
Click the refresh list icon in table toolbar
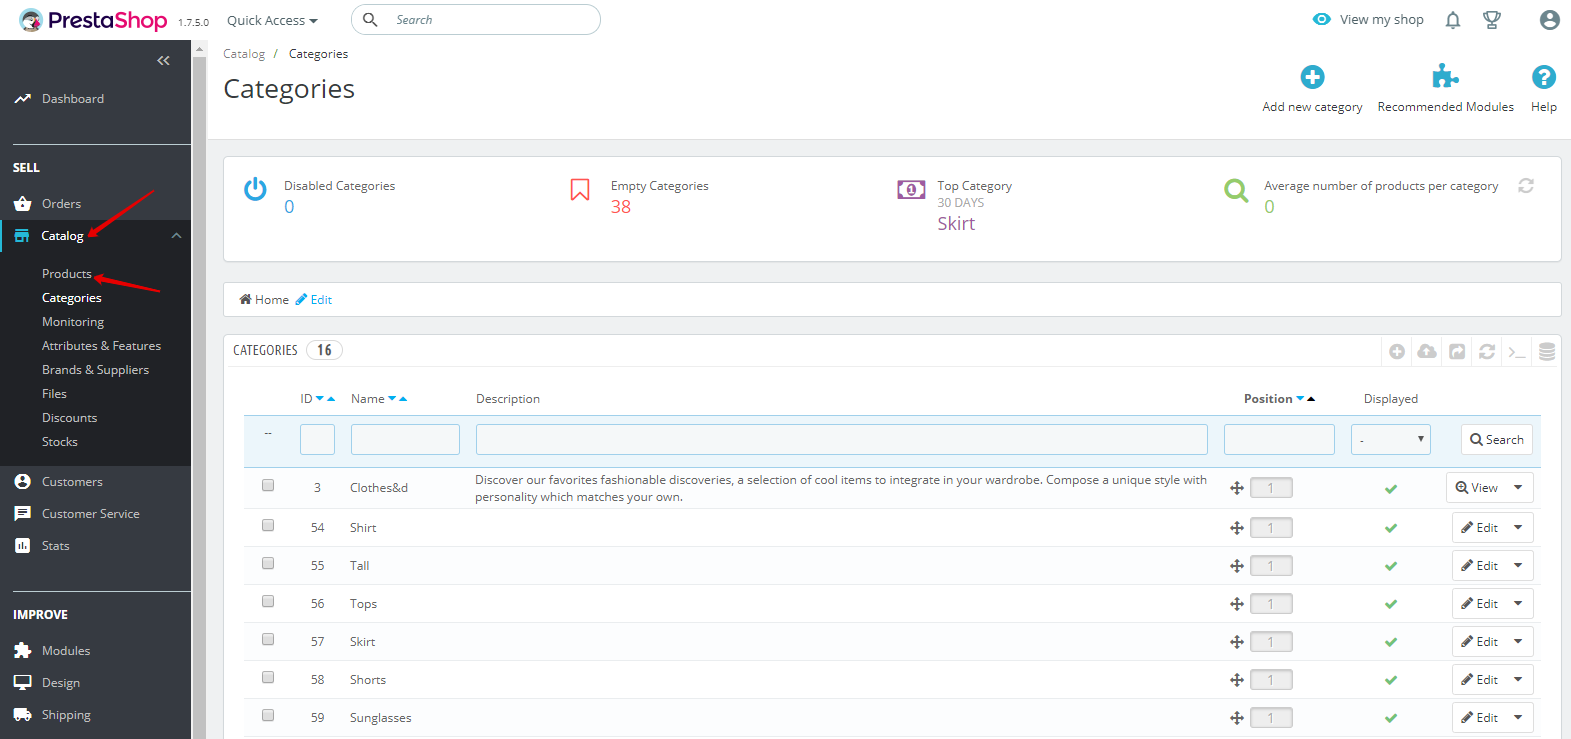click(1487, 351)
